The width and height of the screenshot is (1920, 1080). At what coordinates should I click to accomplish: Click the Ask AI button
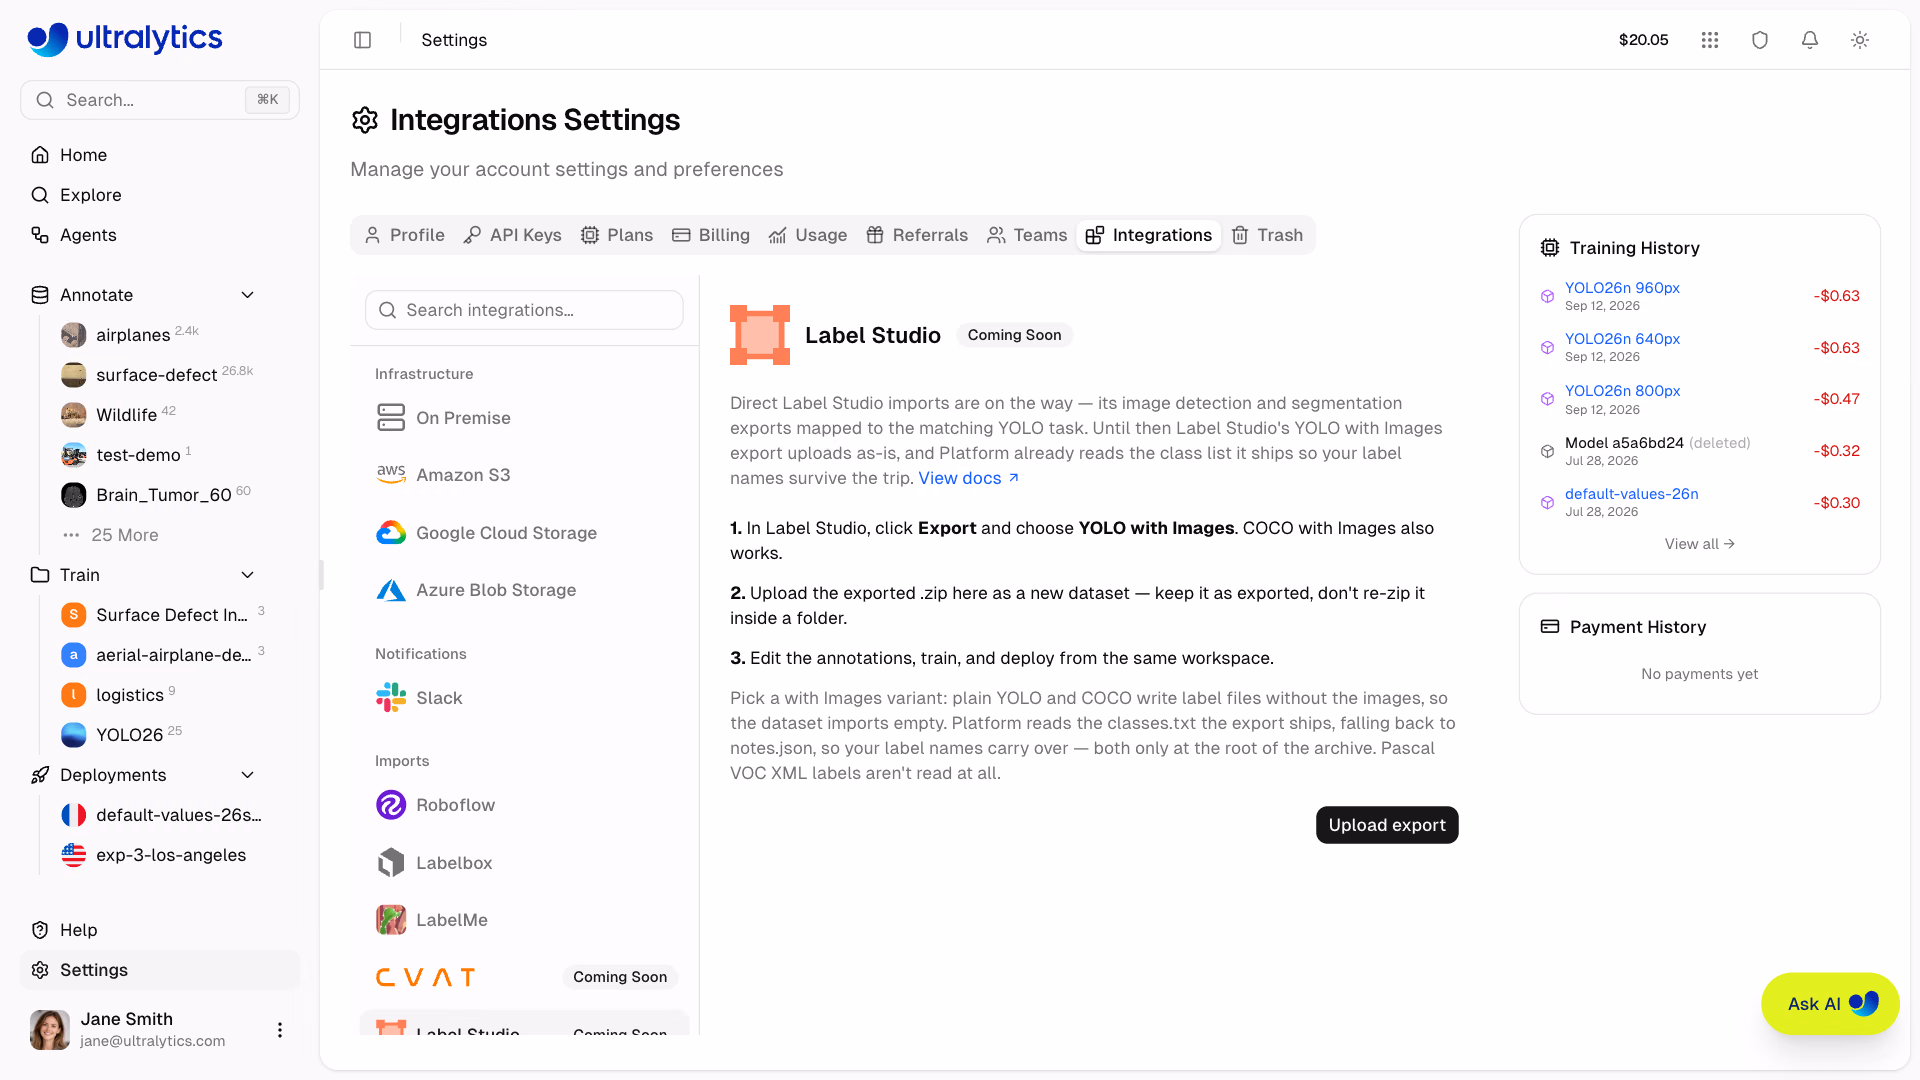tap(1830, 1004)
